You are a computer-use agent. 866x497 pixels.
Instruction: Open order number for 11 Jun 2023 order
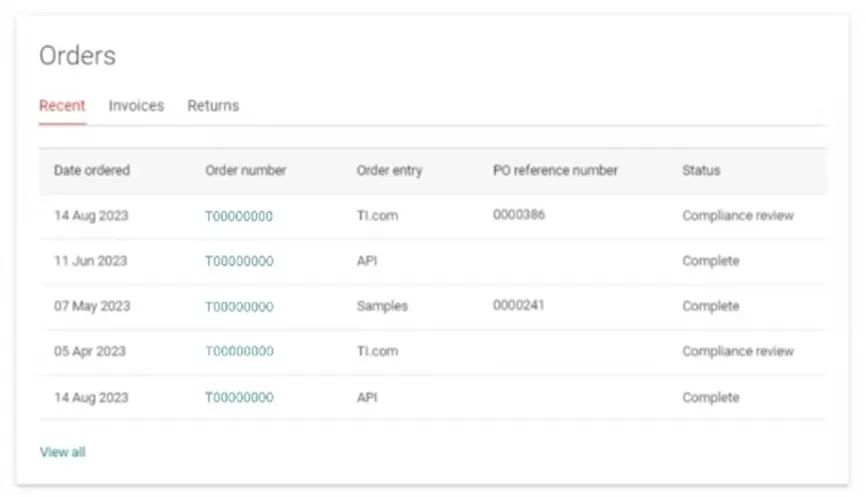[239, 261]
